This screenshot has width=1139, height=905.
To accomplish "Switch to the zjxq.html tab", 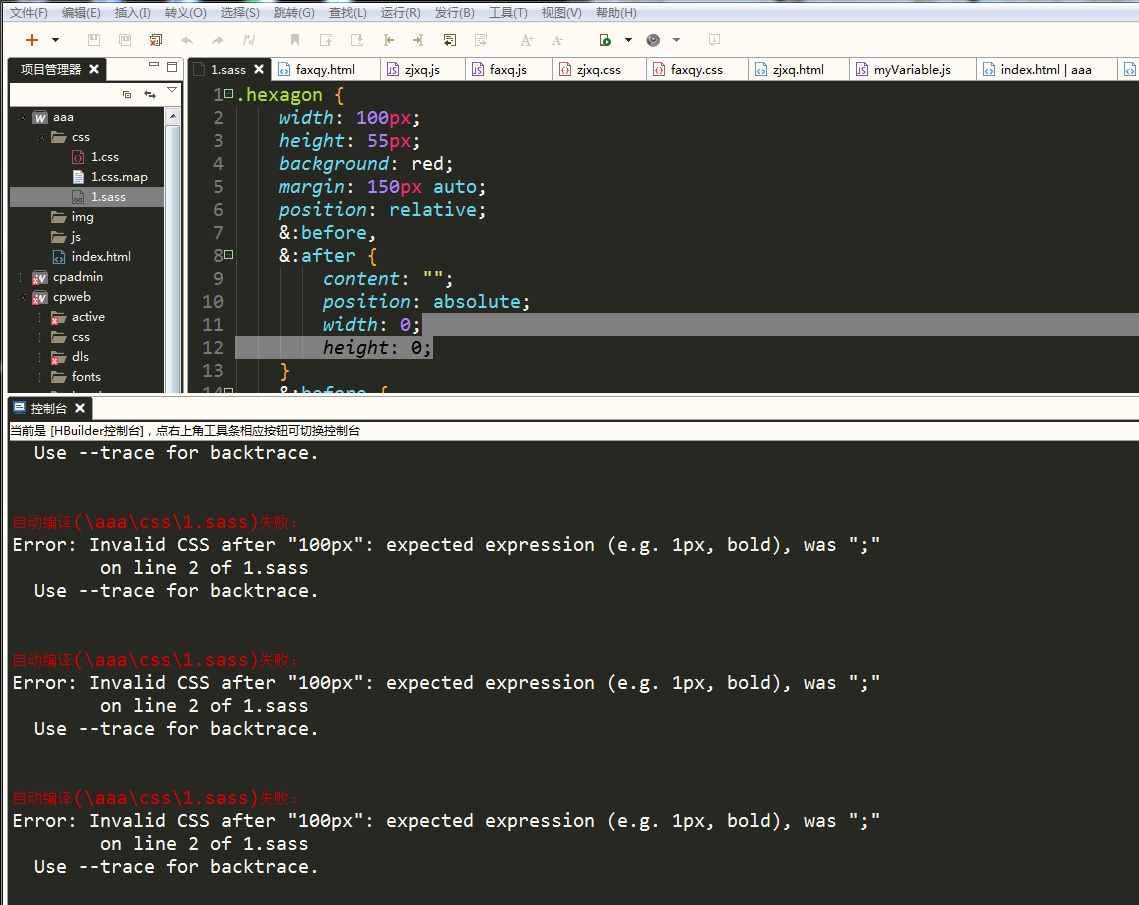I will click(x=798, y=69).
